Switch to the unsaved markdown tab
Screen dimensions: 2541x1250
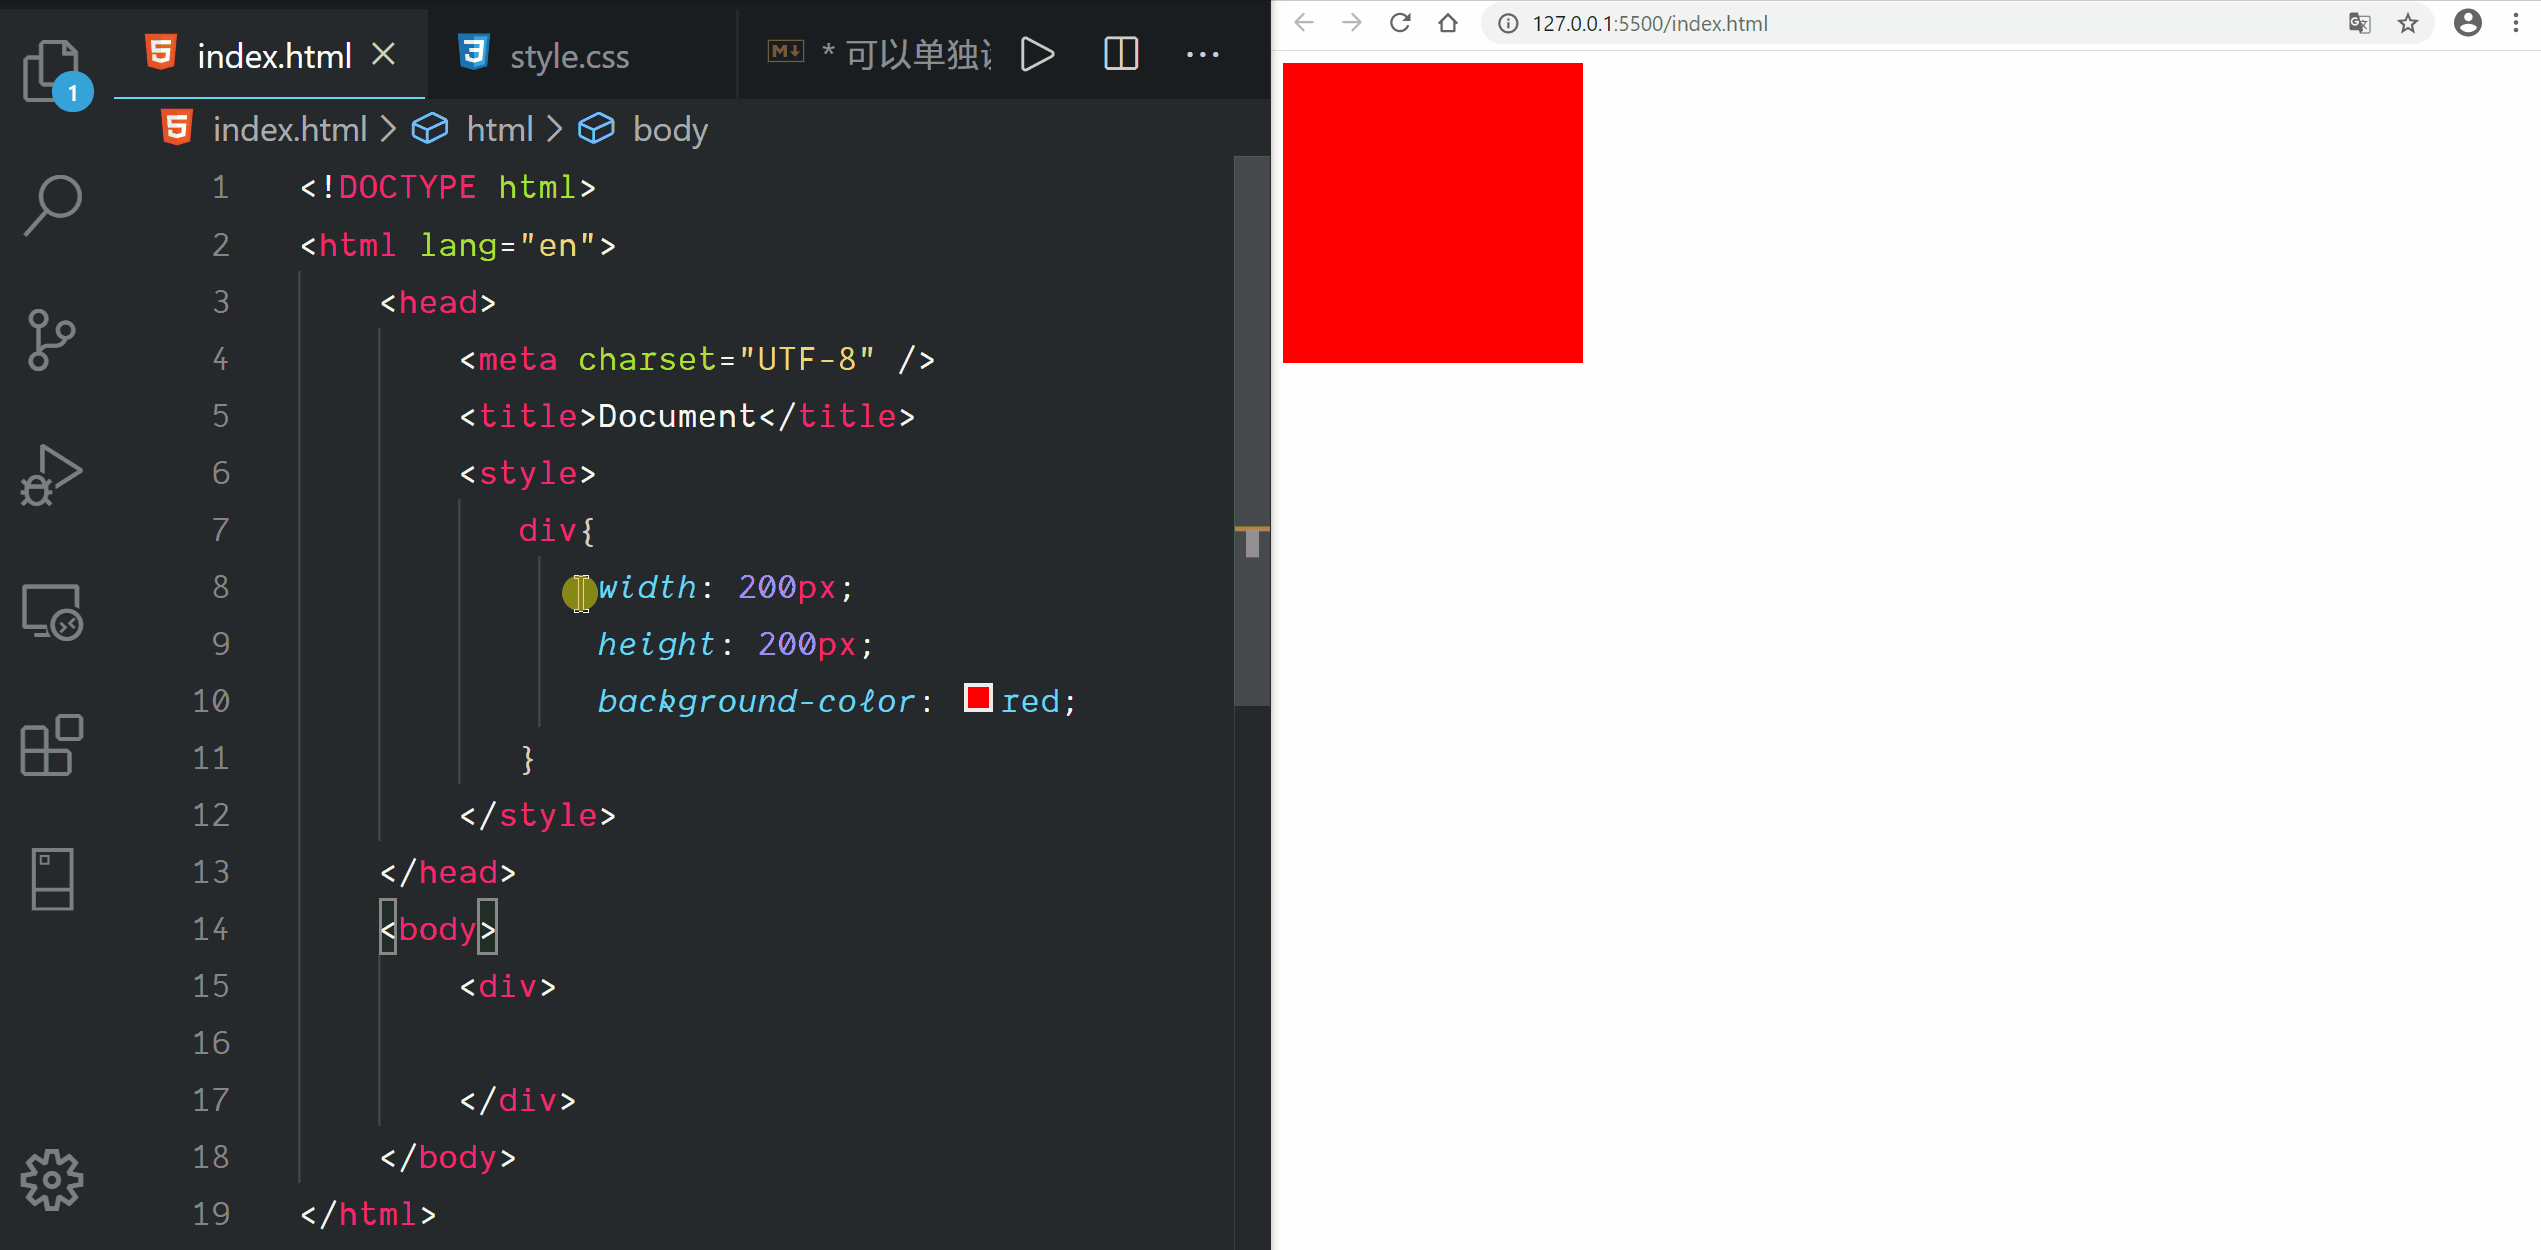pos(880,54)
